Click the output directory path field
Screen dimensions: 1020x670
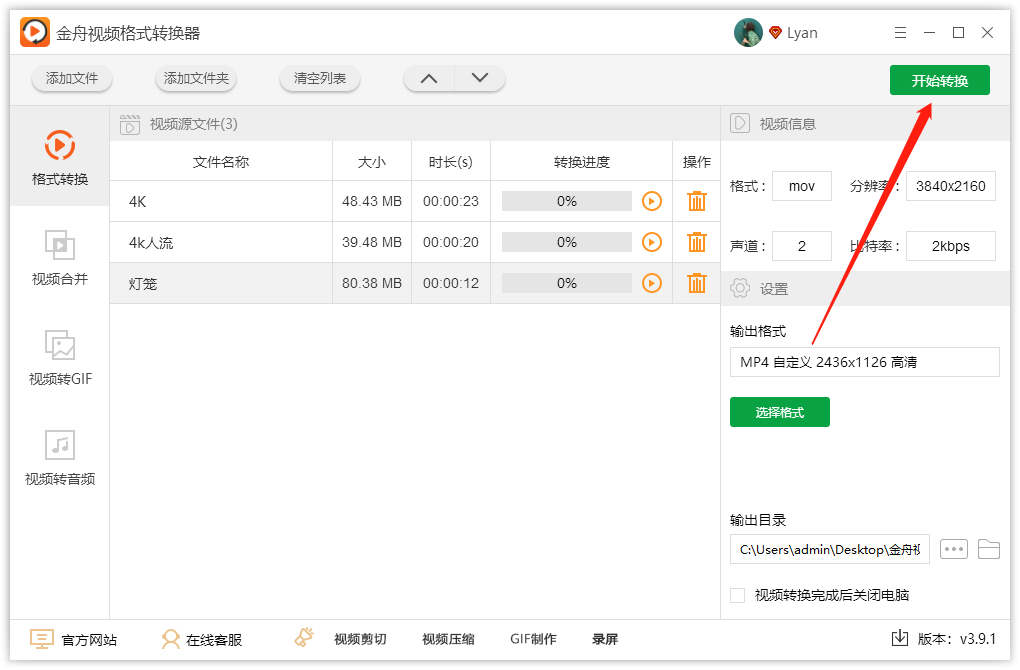click(x=828, y=548)
